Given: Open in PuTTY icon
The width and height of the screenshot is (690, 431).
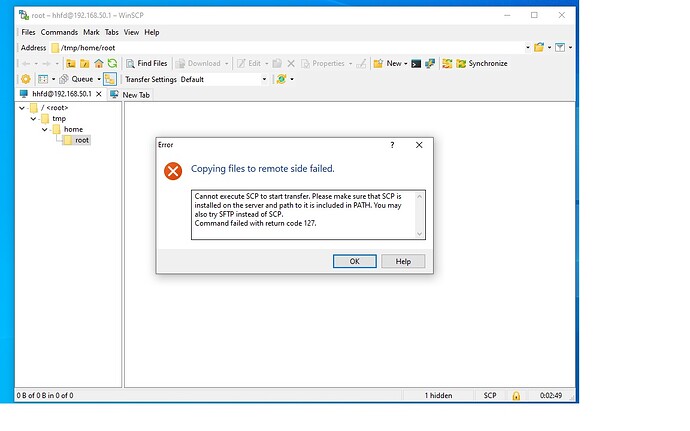Looking at the screenshot, I should coord(430,64).
